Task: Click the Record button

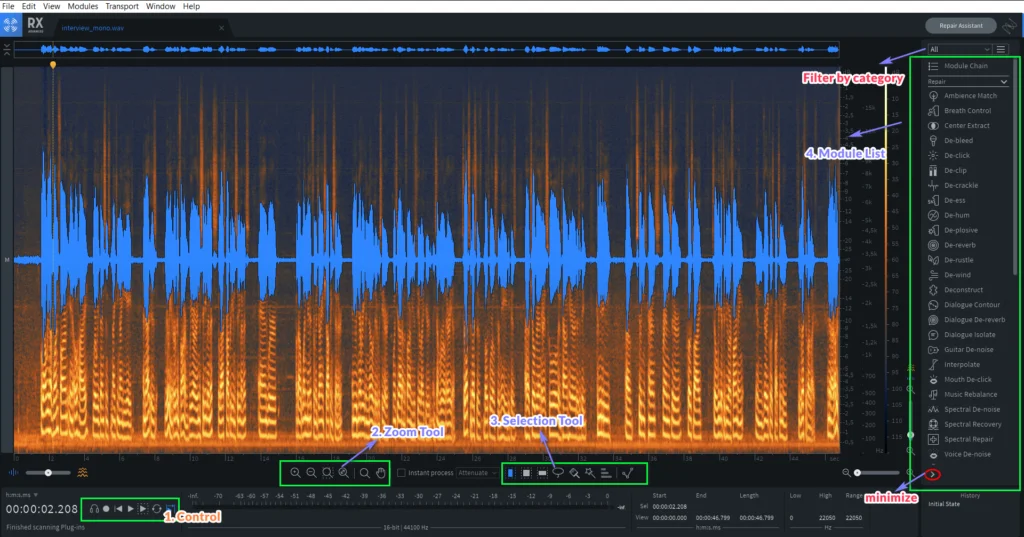Action: [106, 508]
